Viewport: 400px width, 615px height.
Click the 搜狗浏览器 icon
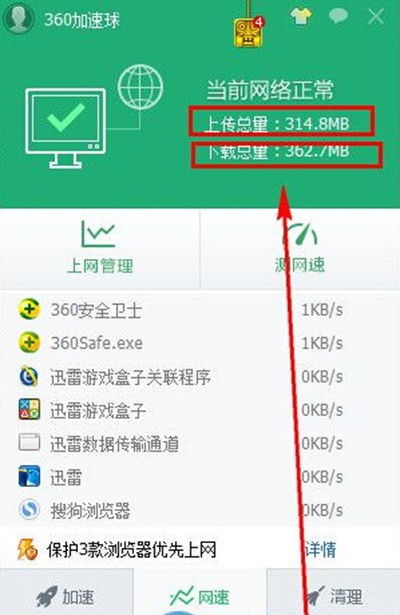point(29,509)
